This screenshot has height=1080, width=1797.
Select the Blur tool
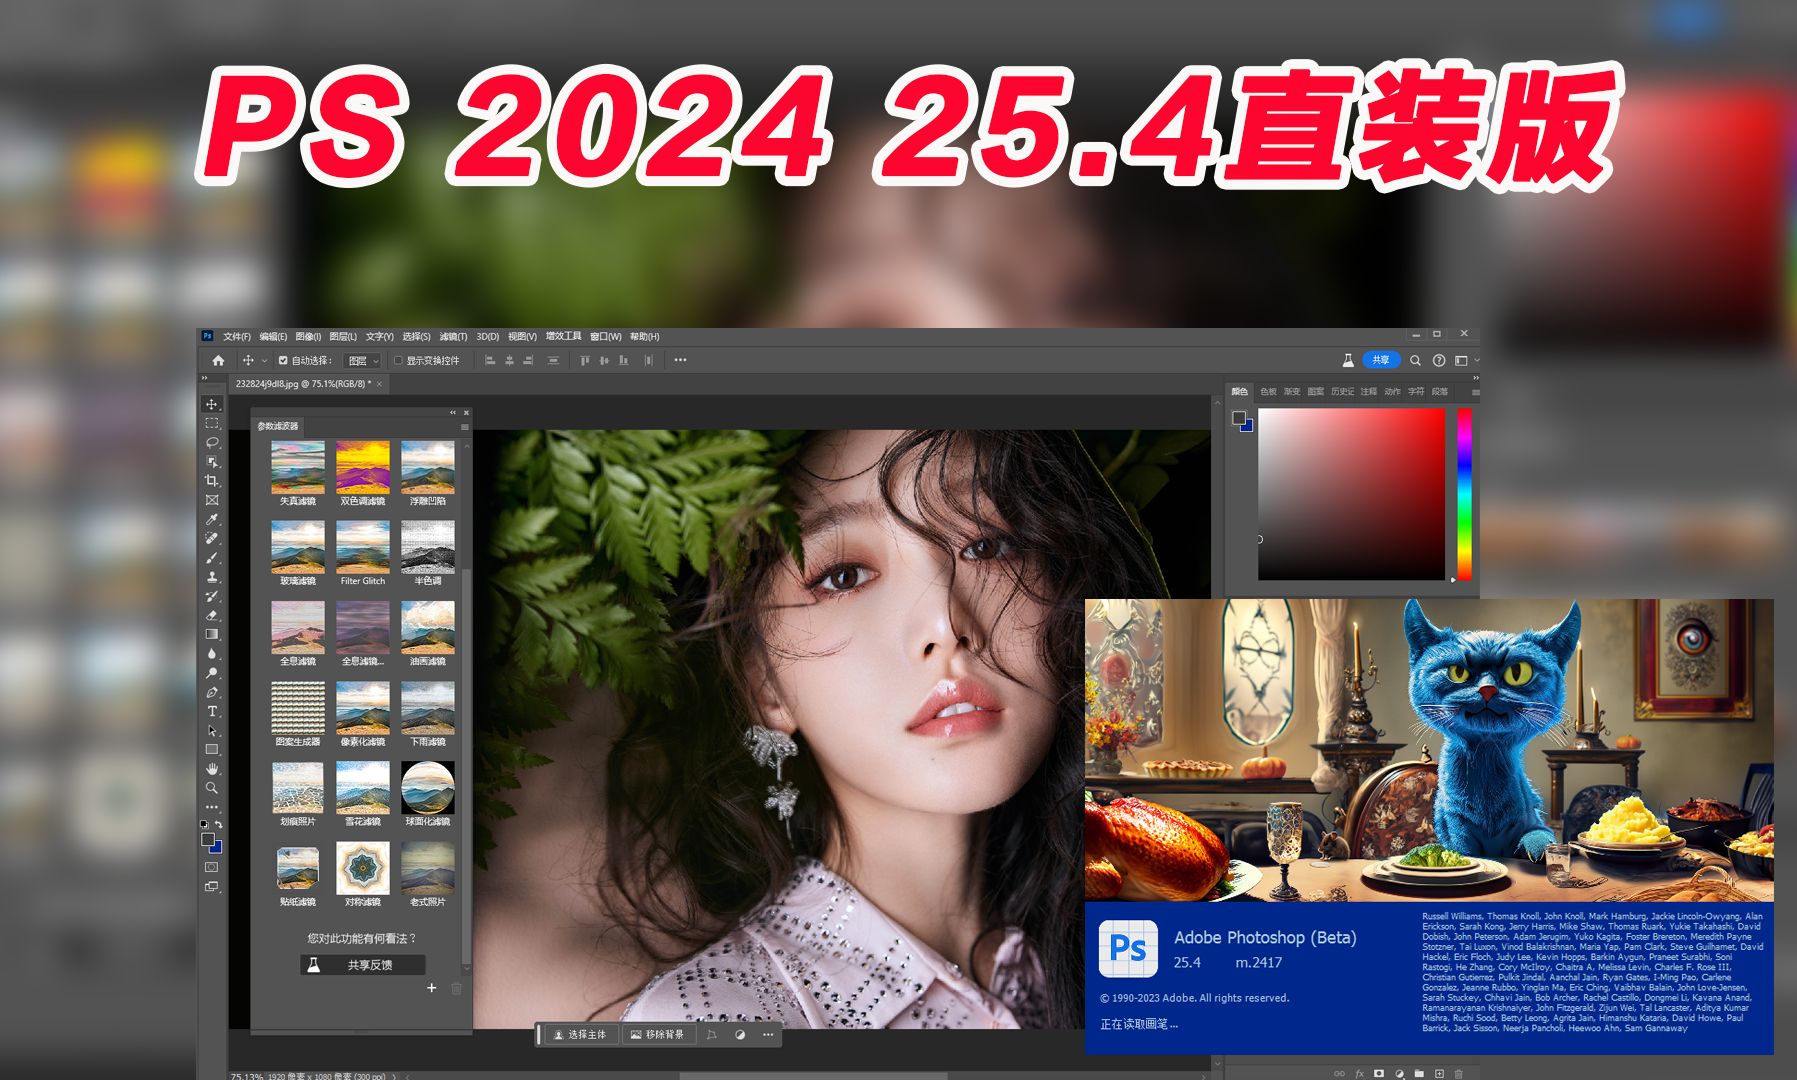click(x=212, y=654)
